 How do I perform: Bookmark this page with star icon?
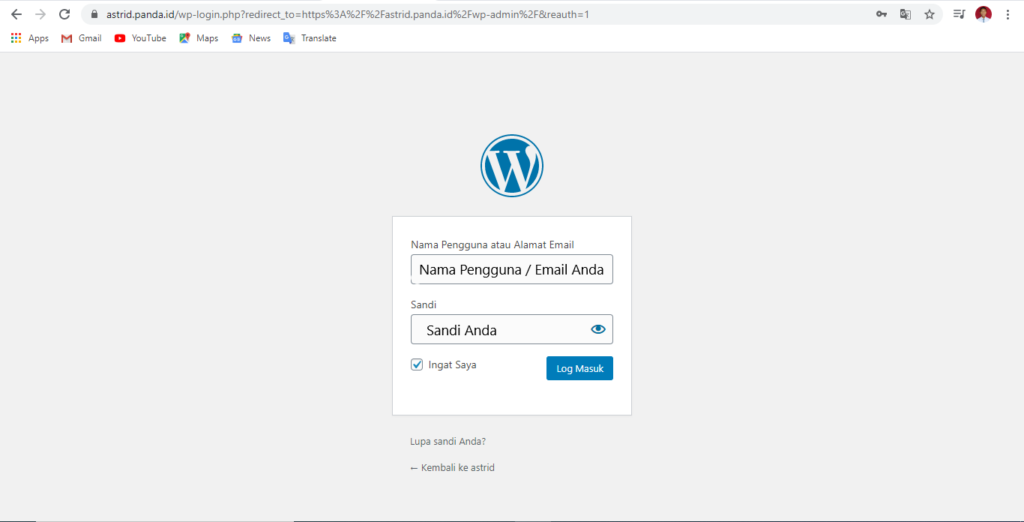tap(929, 14)
